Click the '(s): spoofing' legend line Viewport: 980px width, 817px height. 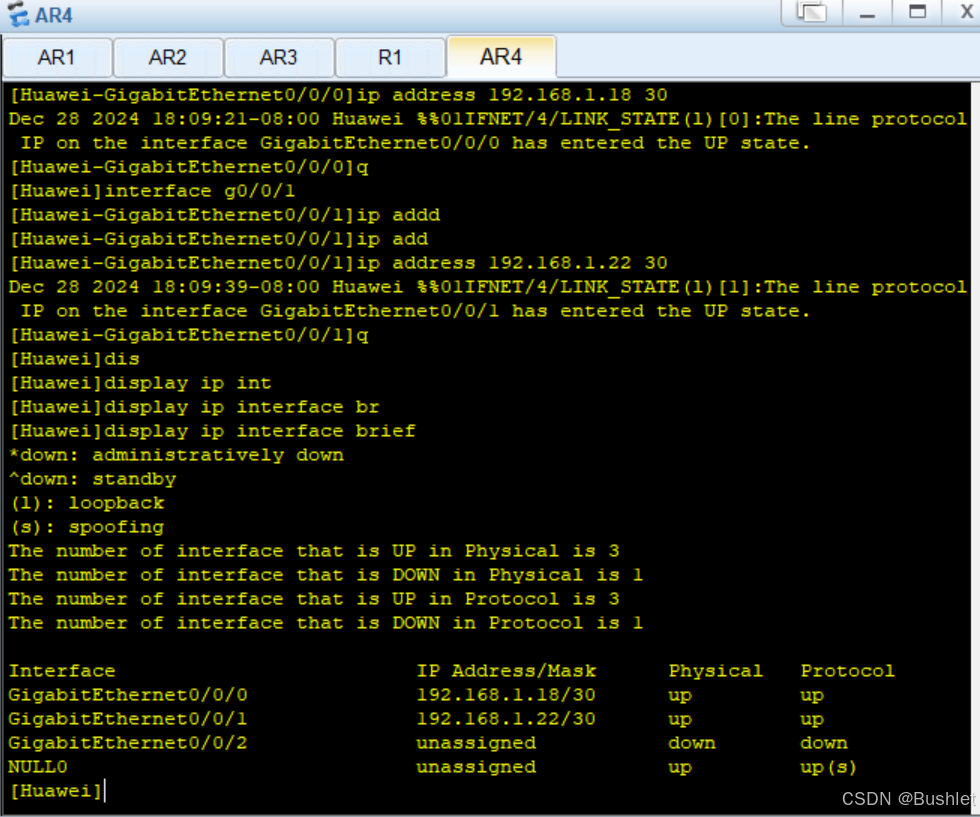pyautogui.click(x=87, y=528)
